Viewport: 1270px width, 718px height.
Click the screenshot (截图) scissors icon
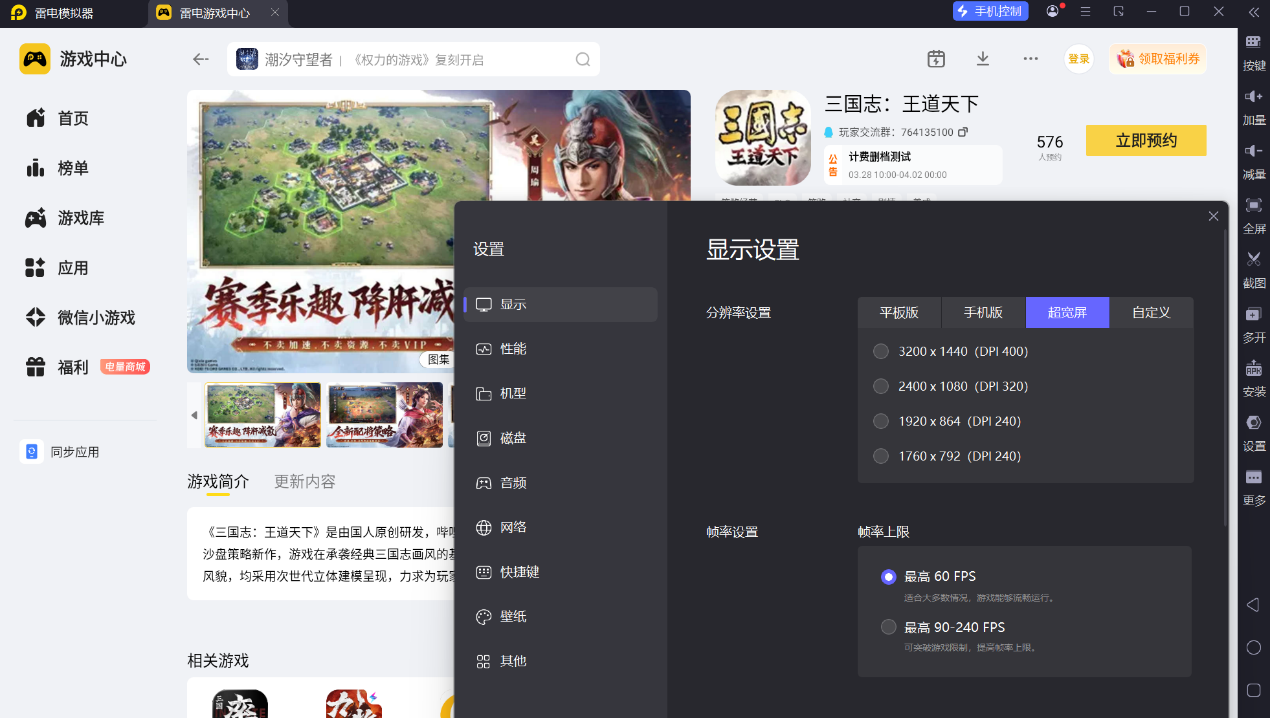(1253, 260)
